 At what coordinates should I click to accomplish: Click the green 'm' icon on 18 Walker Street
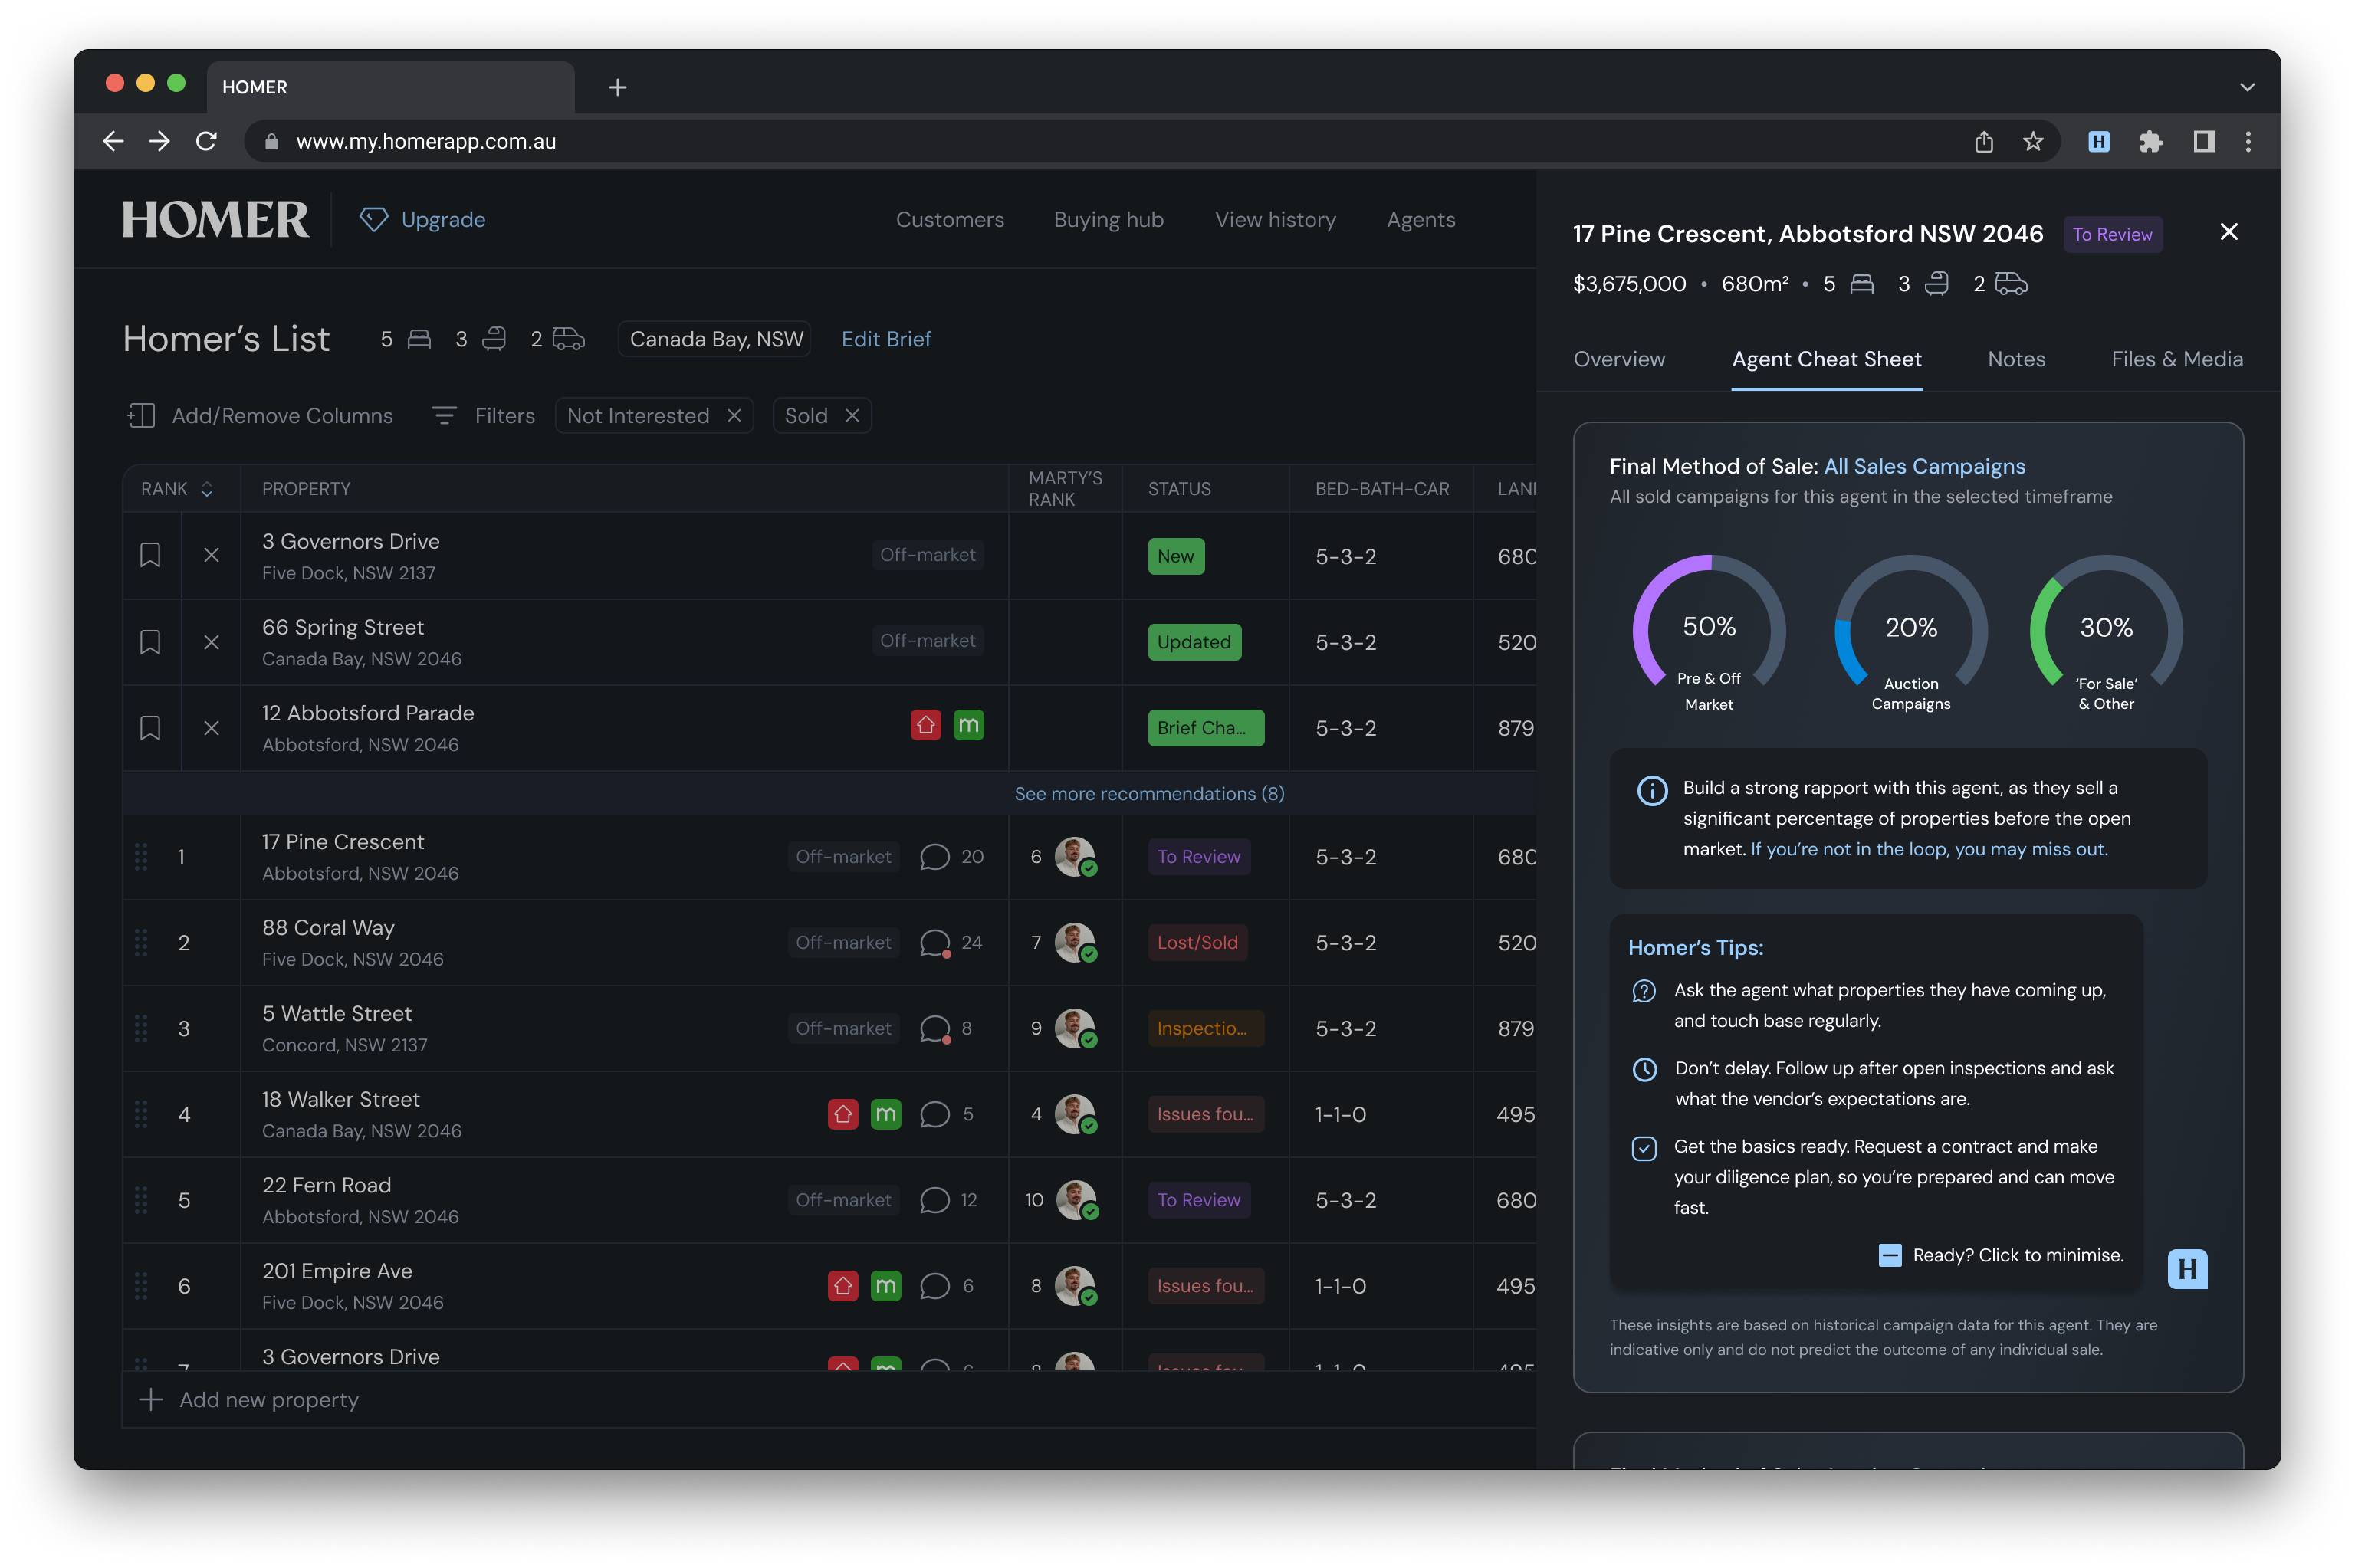885,1114
